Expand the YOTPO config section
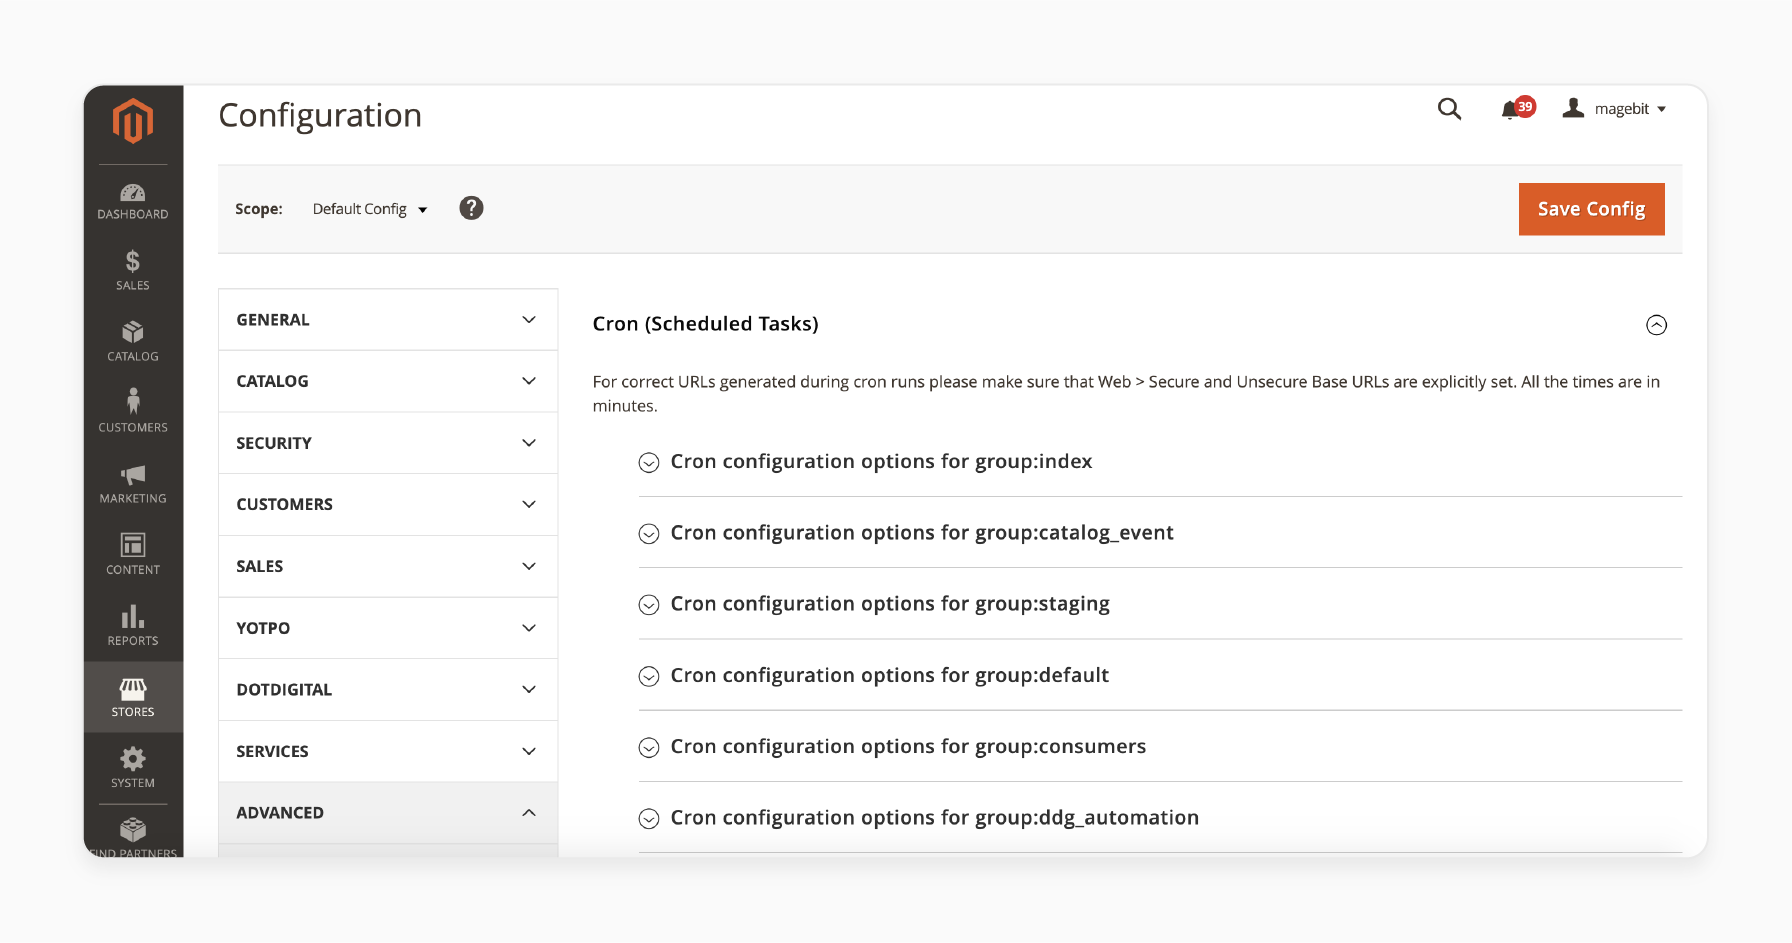The height and width of the screenshot is (943, 1792). pyautogui.click(x=388, y=628)
